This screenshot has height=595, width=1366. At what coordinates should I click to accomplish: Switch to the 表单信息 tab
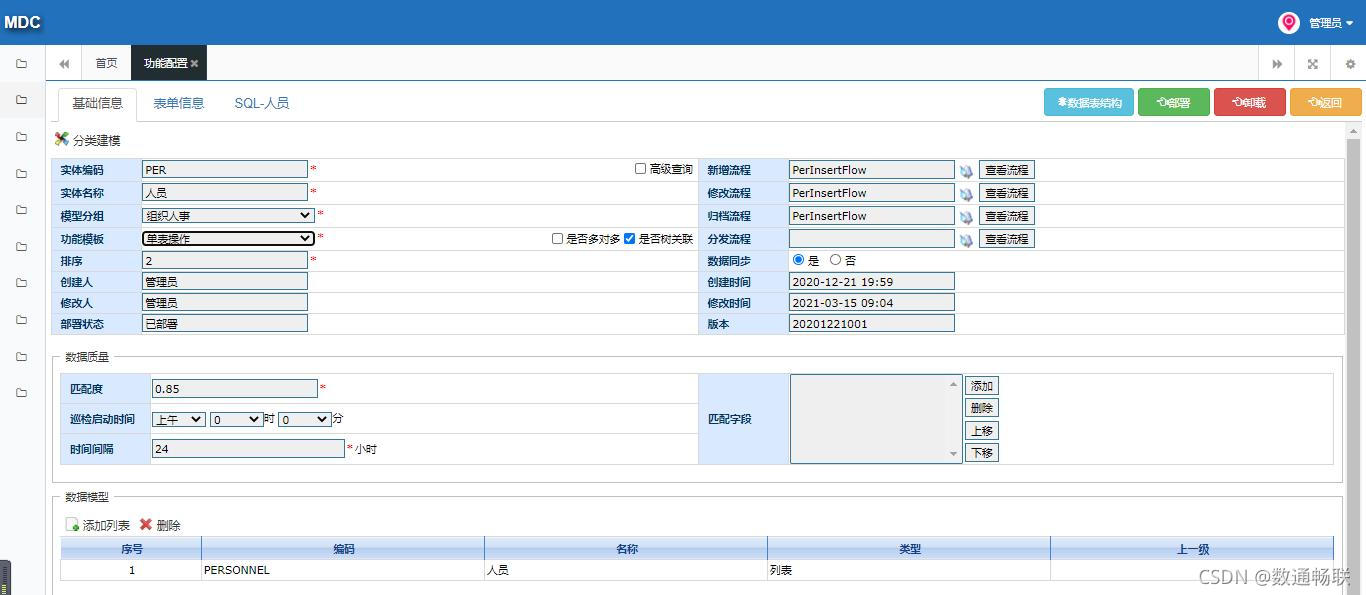coord(178,103)
